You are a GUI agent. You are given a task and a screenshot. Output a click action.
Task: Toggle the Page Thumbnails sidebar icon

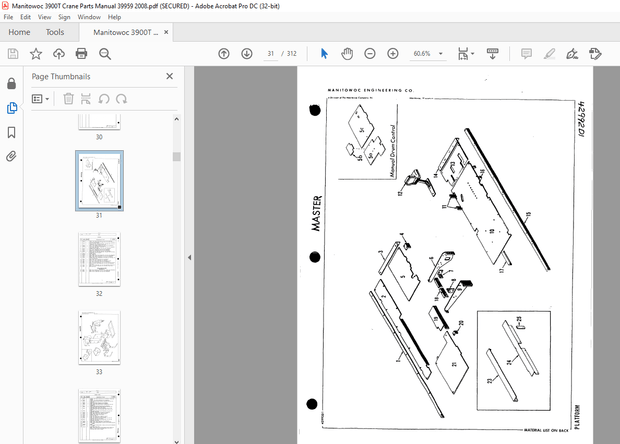(x=11, y=108)
